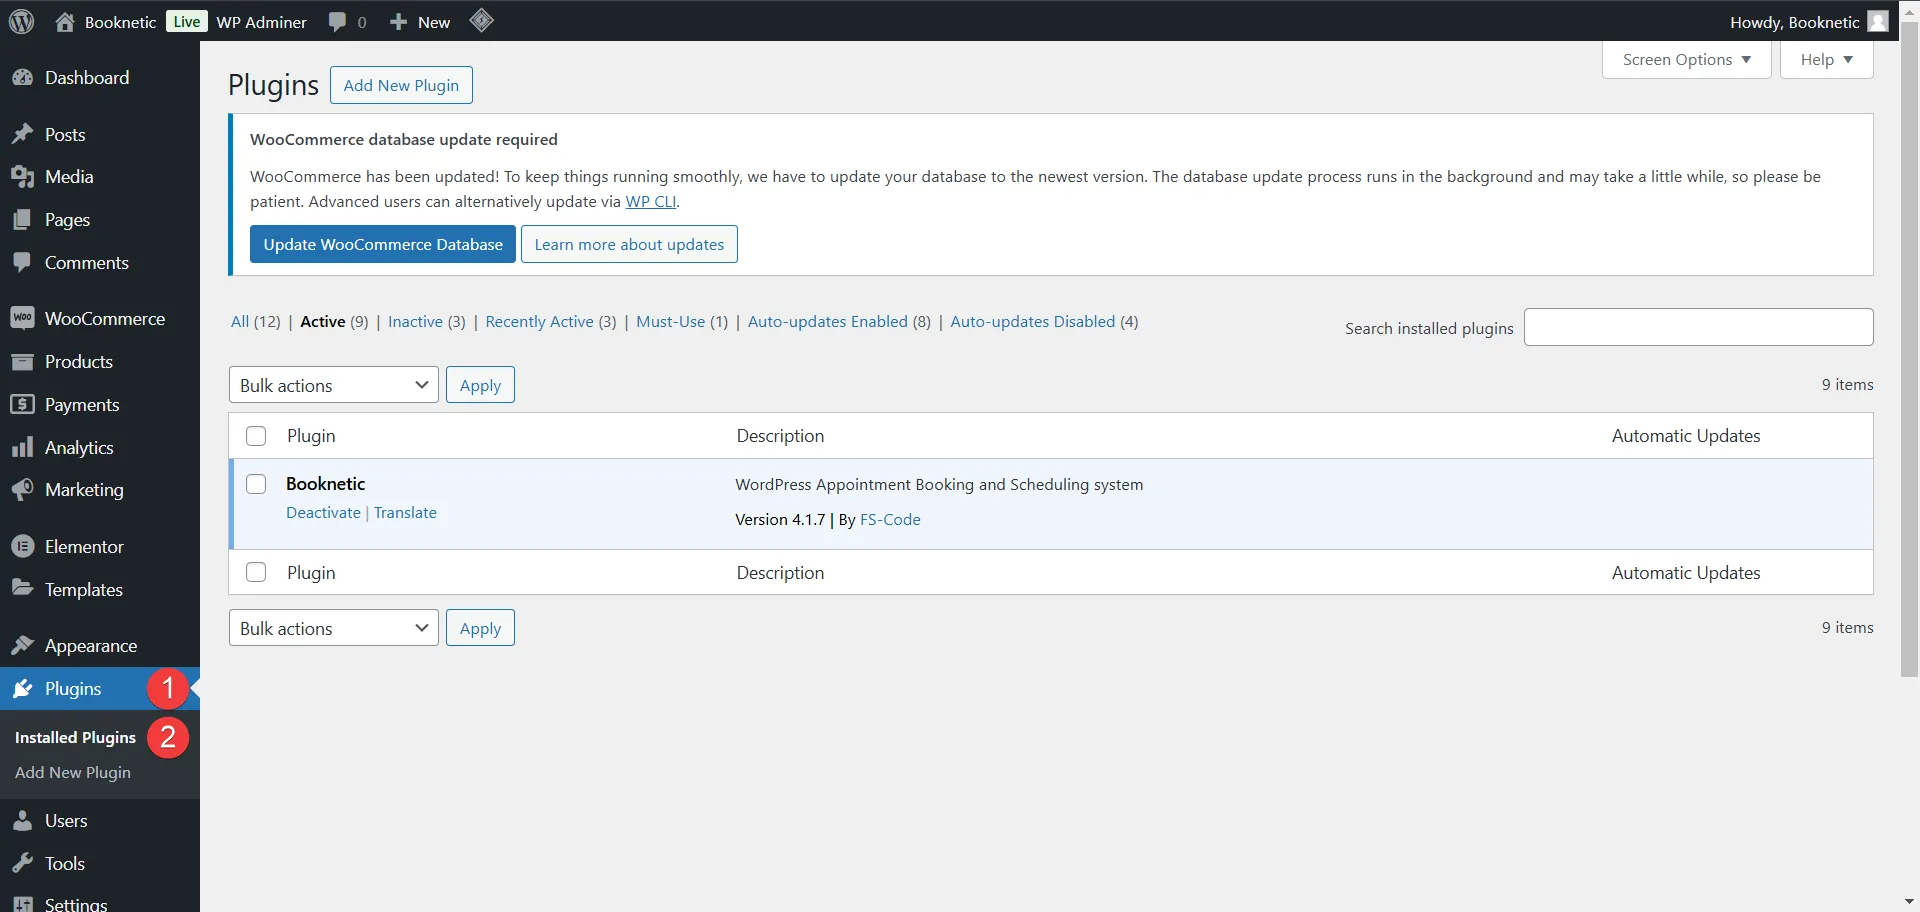Click the Payments dollar icon
1920x912 pixels.
tap(22, 404)
